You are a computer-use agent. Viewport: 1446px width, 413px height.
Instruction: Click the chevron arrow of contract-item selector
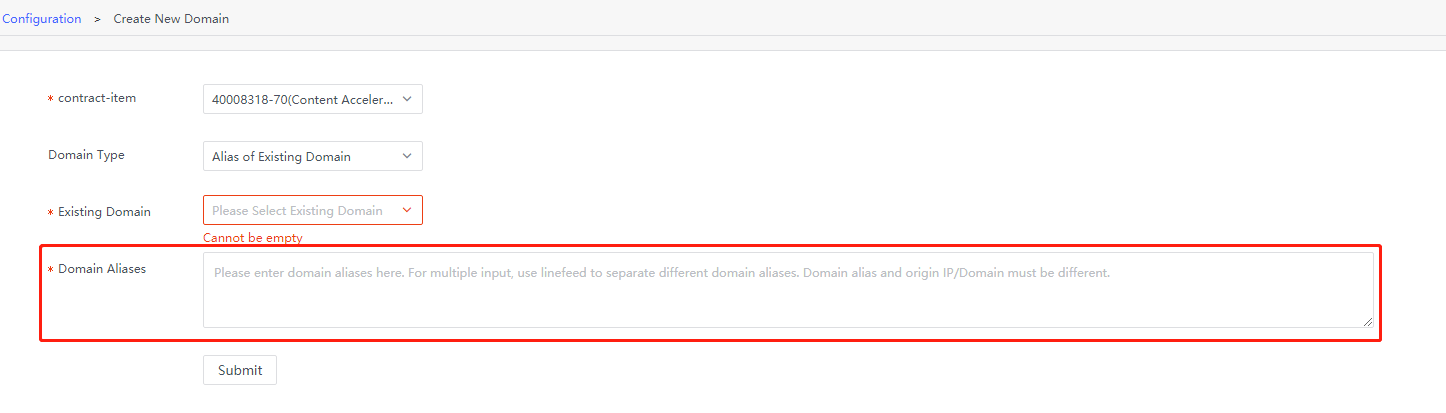point(407,99)
